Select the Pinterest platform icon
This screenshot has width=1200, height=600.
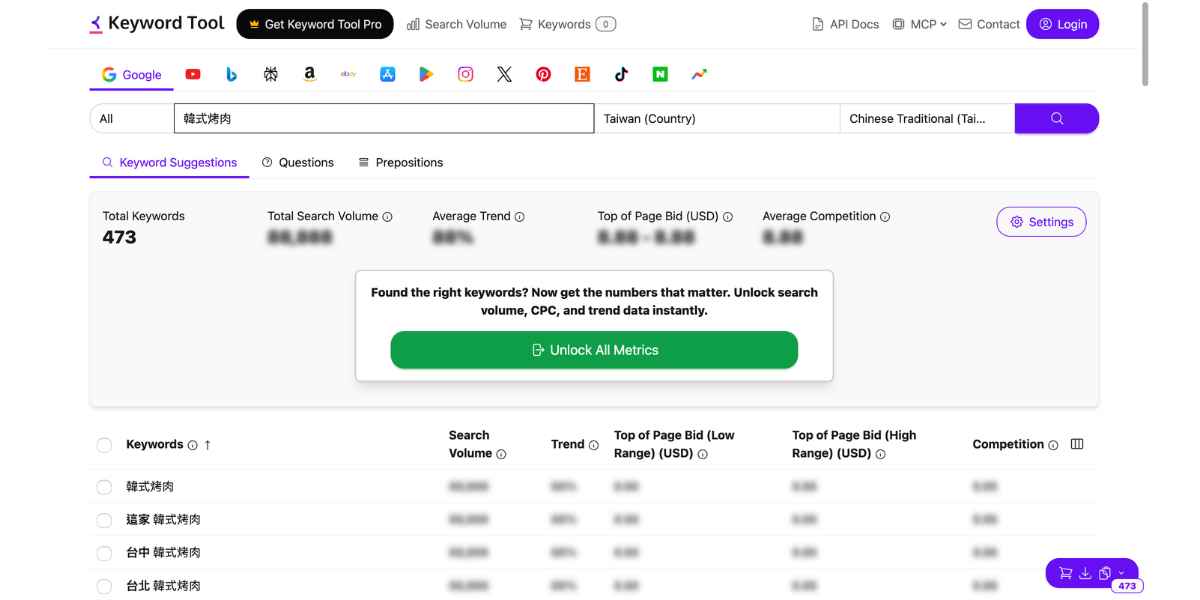pos(543,74)
